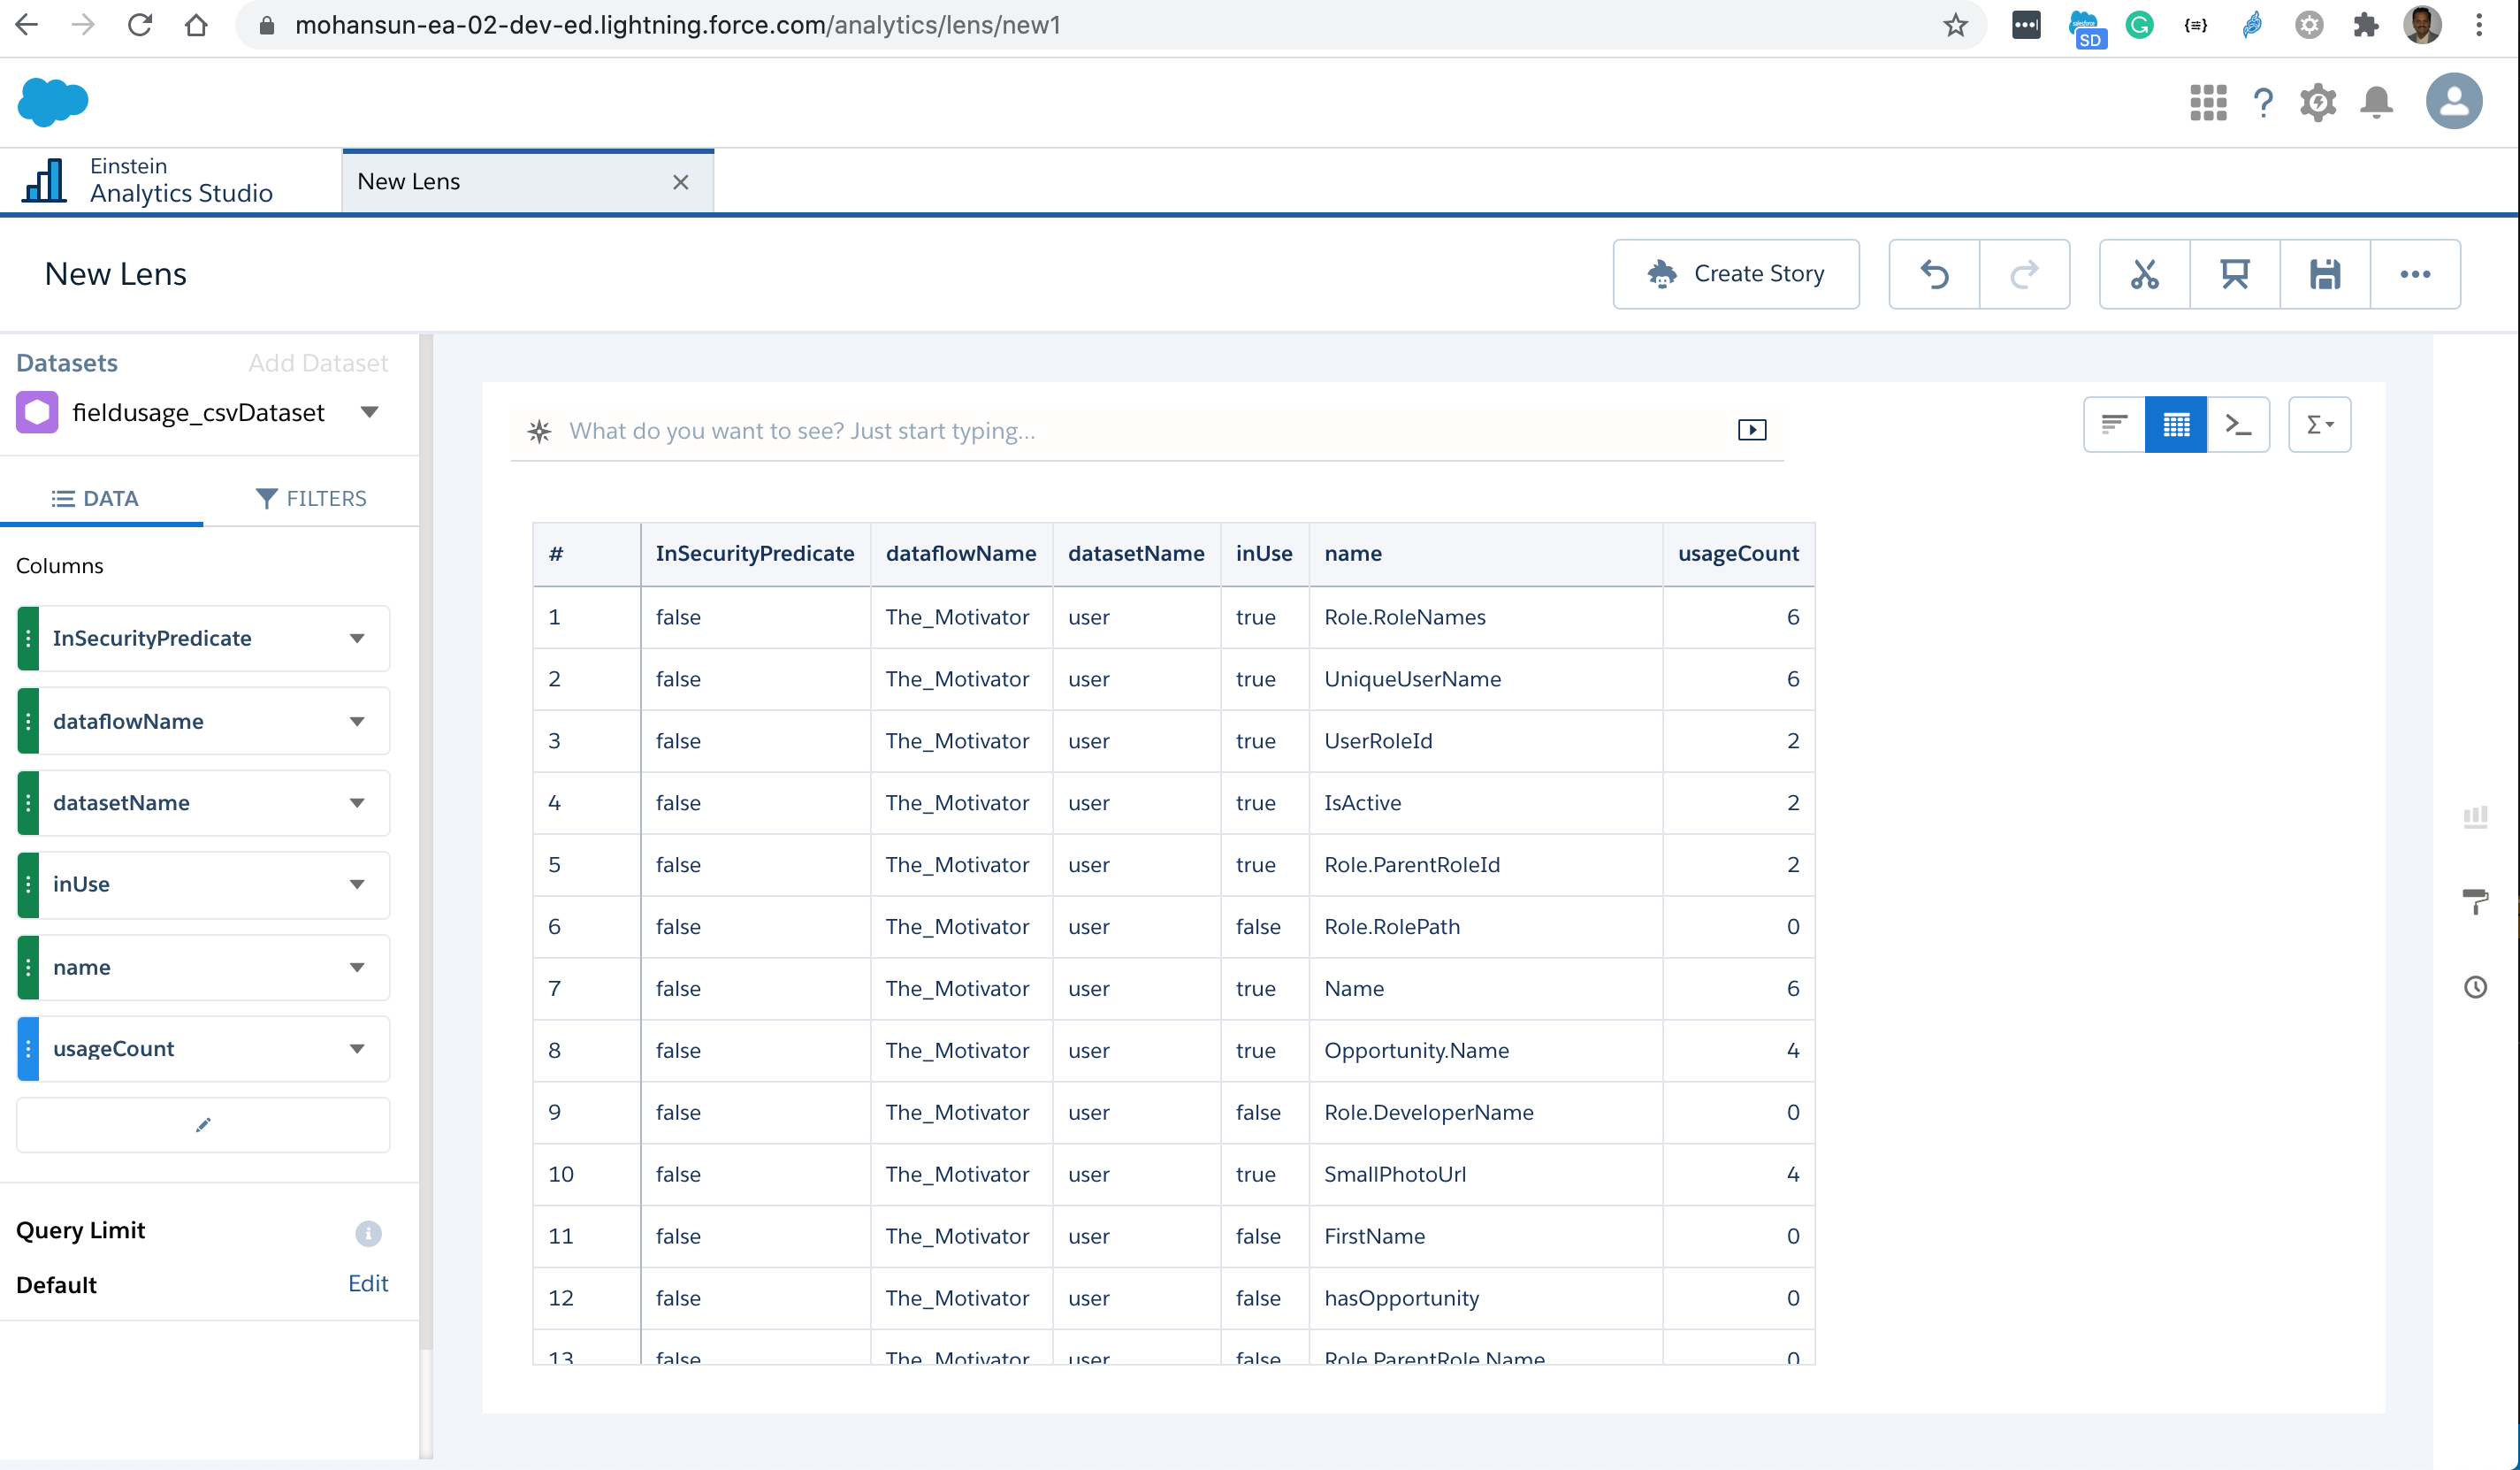This screenshot has height=1470, width=2520.
Task: Toggle the query play box icon
Action: 1752,430
